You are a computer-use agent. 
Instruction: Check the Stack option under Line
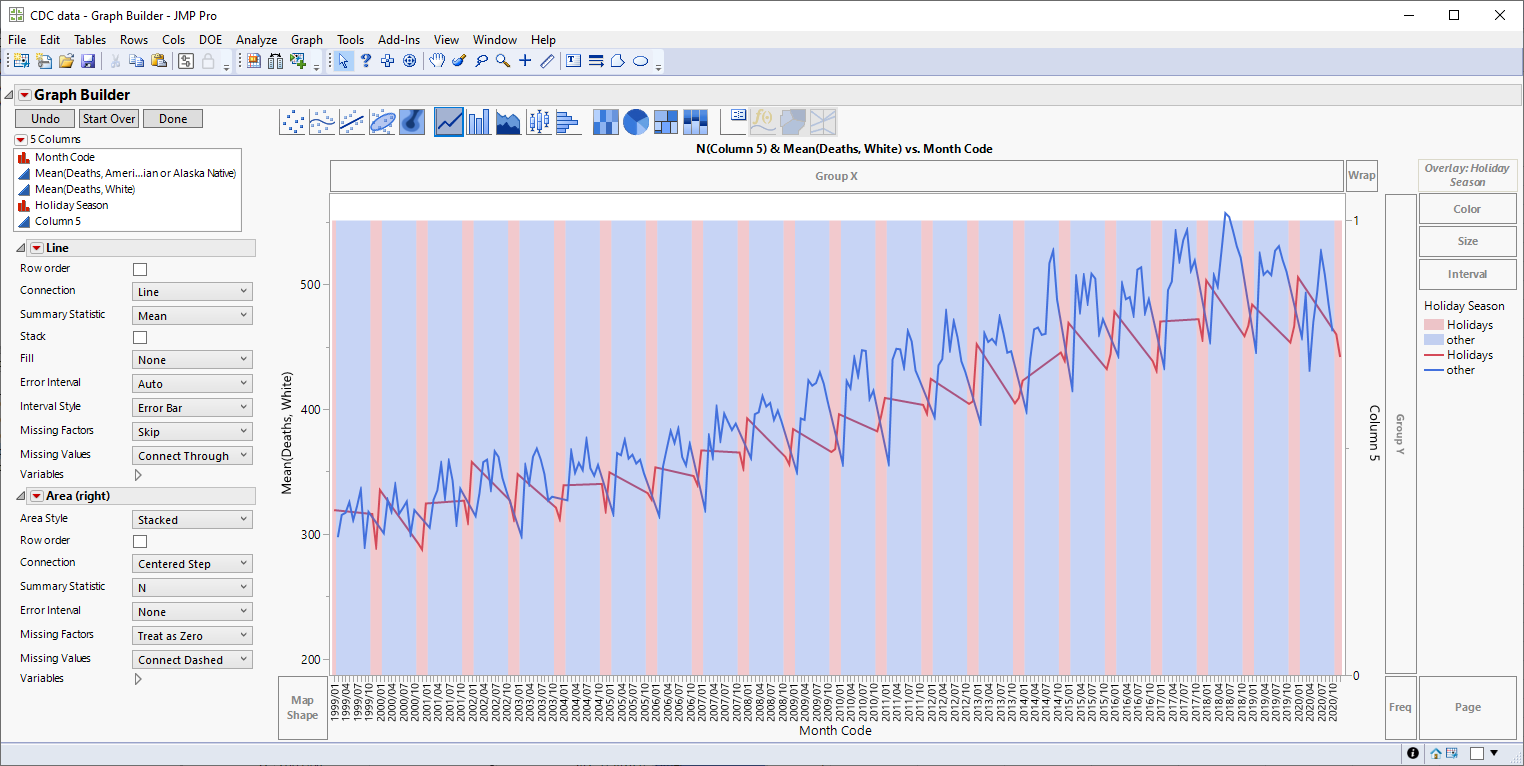tap(138, 337)
